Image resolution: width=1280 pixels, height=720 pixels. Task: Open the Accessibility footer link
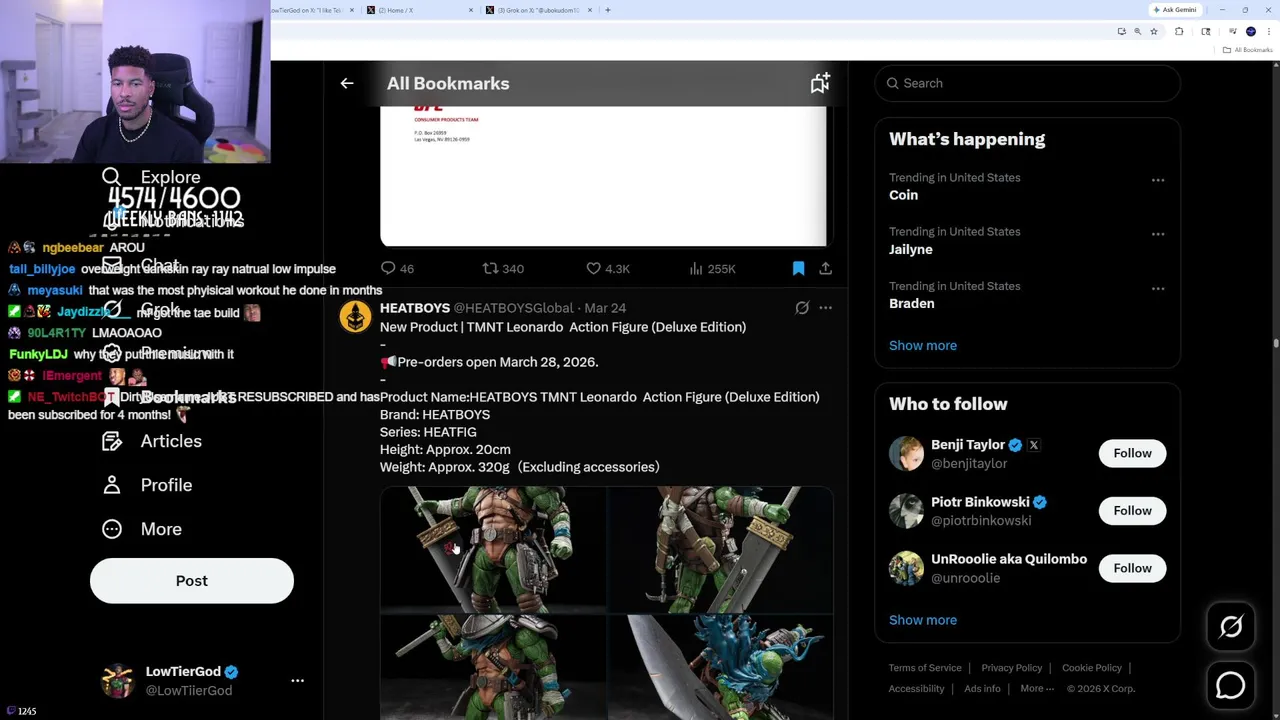(x=916, y=689)
